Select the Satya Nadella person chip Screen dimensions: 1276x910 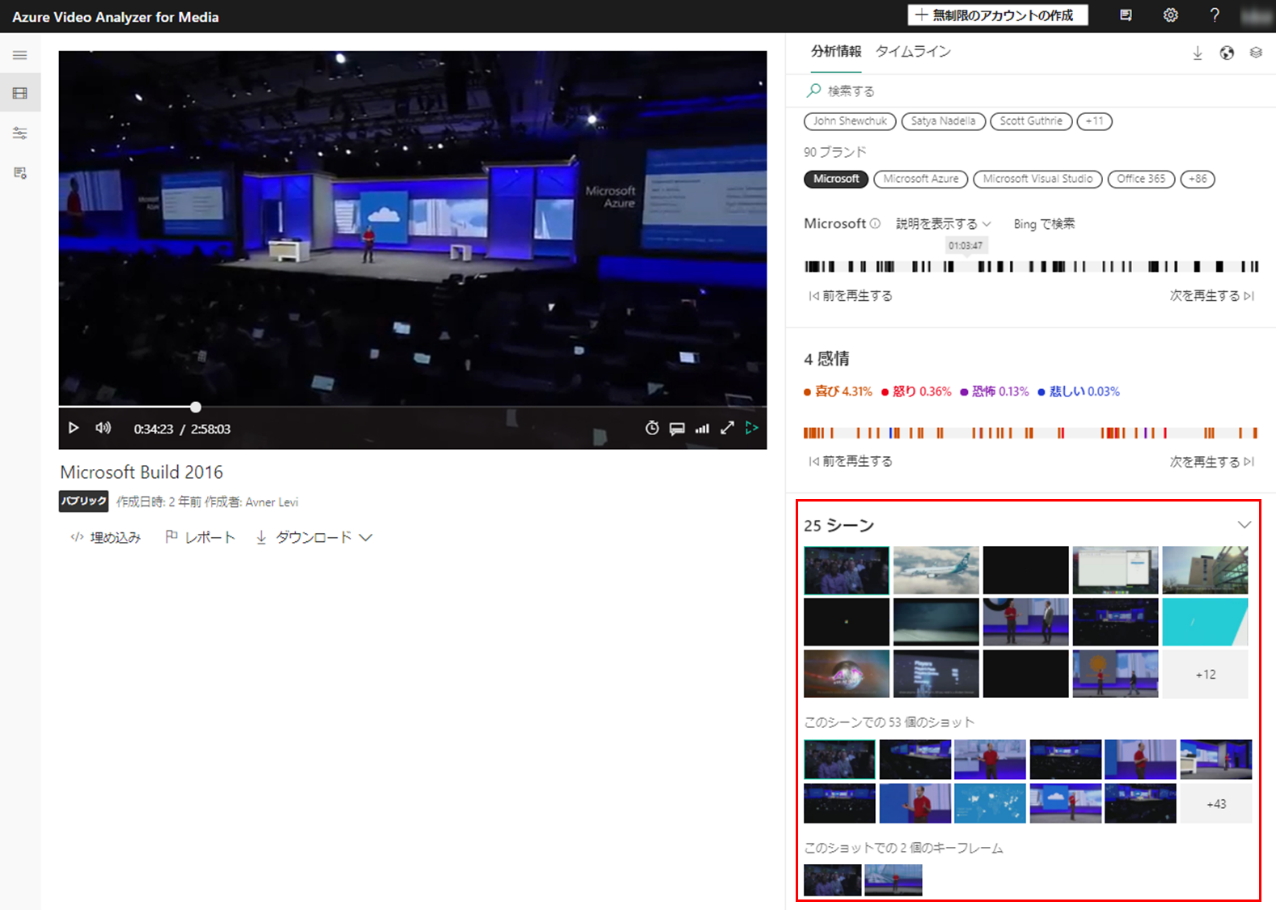tap(943, 121)
